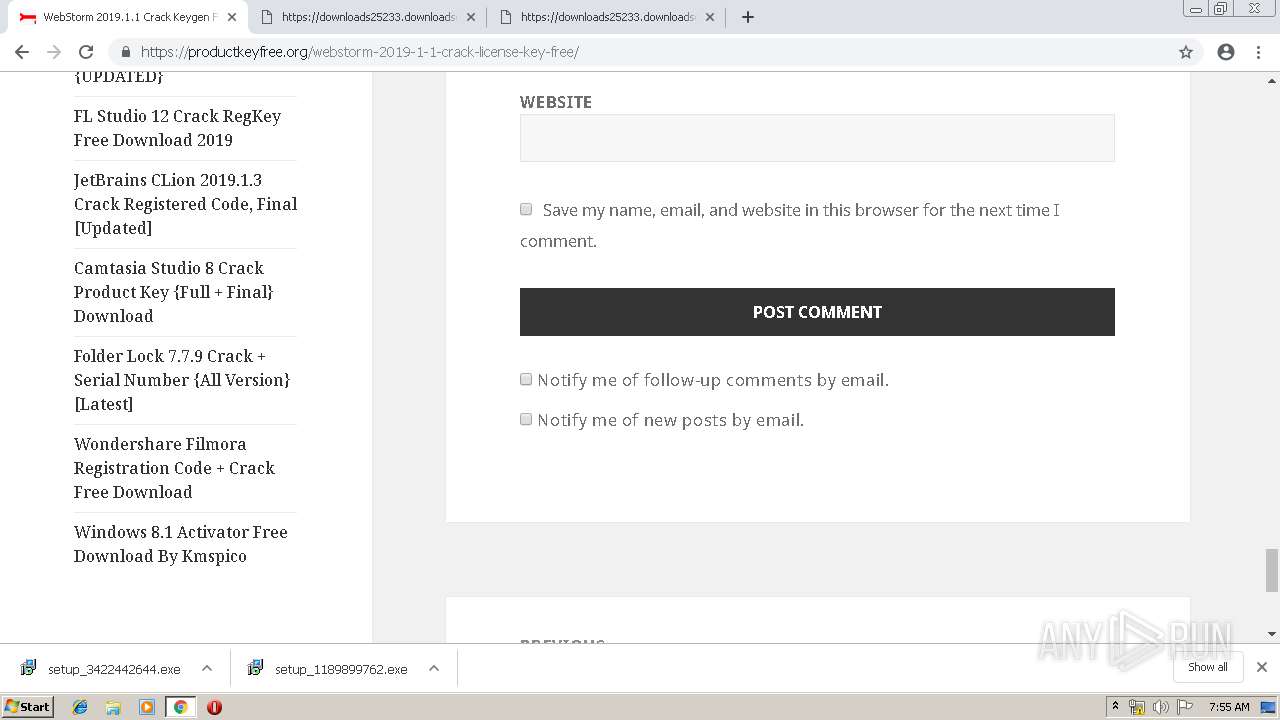Go forward to the next page
The height and width of the screenshot is (720, 1280).
click(x=54, y=52)
